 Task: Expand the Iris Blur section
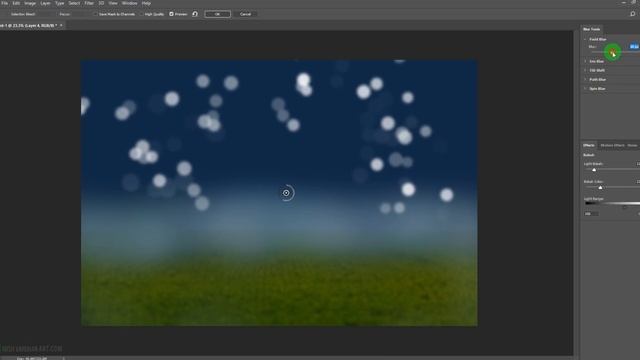coord(585,62)
